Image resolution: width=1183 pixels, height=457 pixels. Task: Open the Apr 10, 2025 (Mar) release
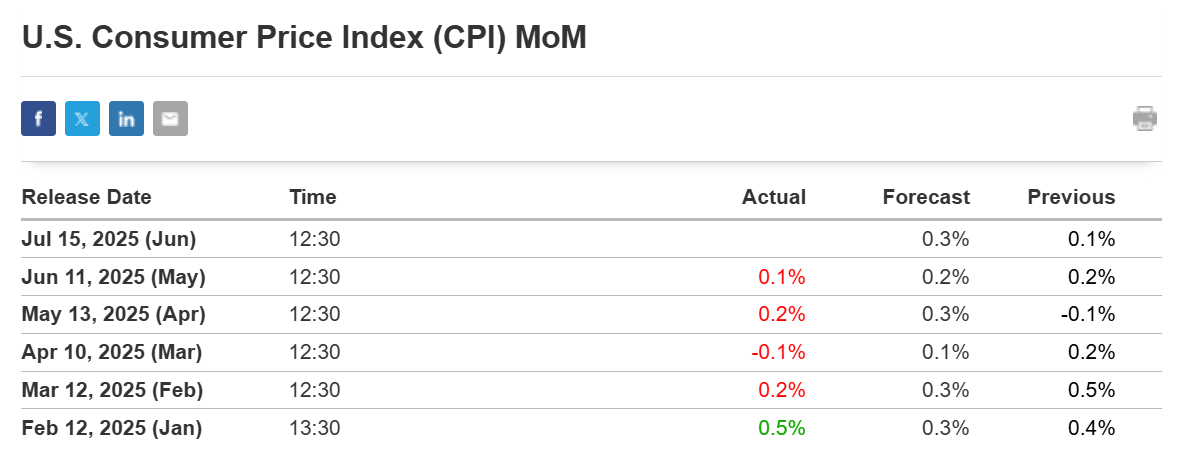592,352
